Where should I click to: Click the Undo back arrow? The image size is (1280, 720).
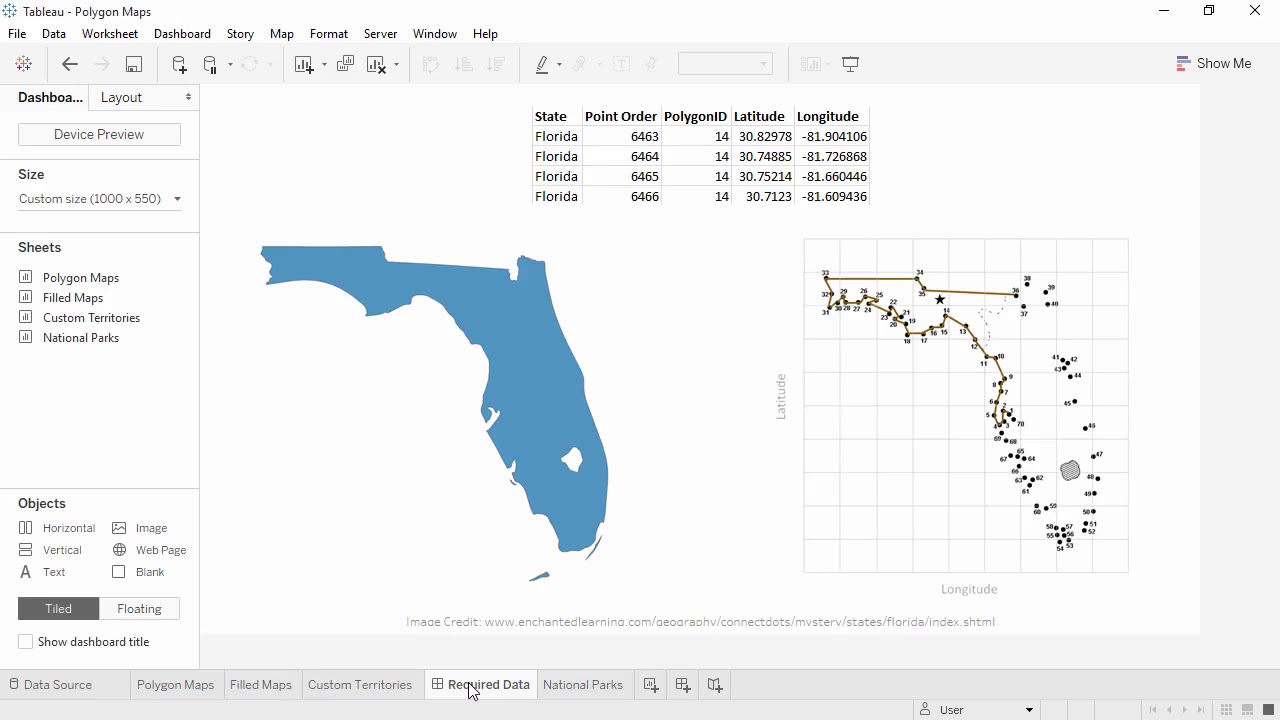click(70, 64)
